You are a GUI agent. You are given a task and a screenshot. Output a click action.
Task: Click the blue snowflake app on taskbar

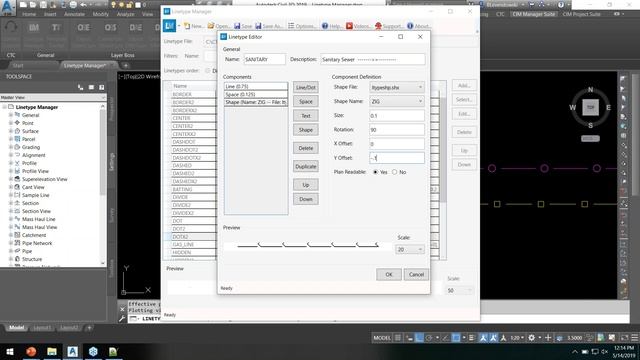click(x=93, y=351)
